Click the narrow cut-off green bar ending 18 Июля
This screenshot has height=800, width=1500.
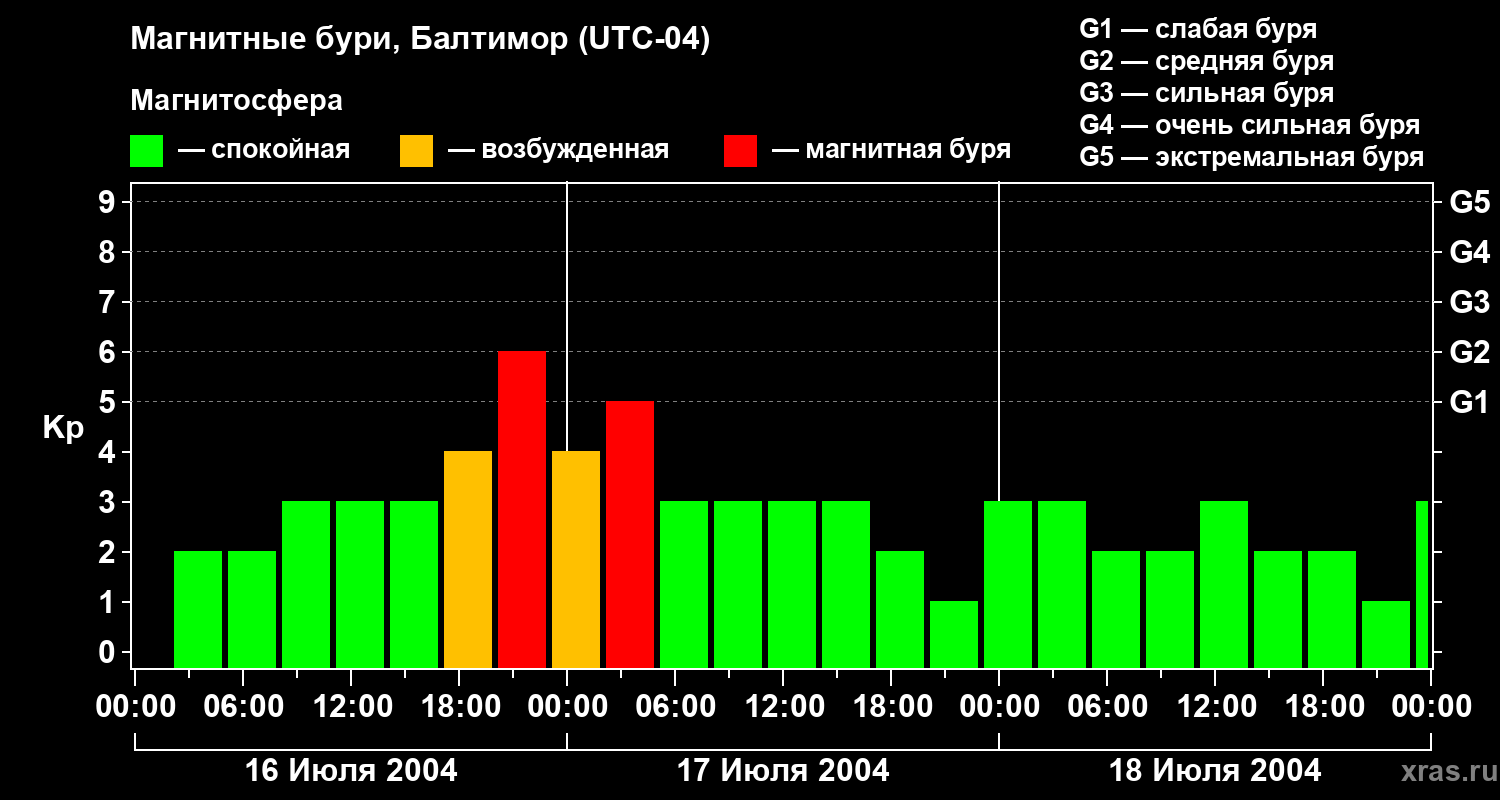tap(1422, 585)
